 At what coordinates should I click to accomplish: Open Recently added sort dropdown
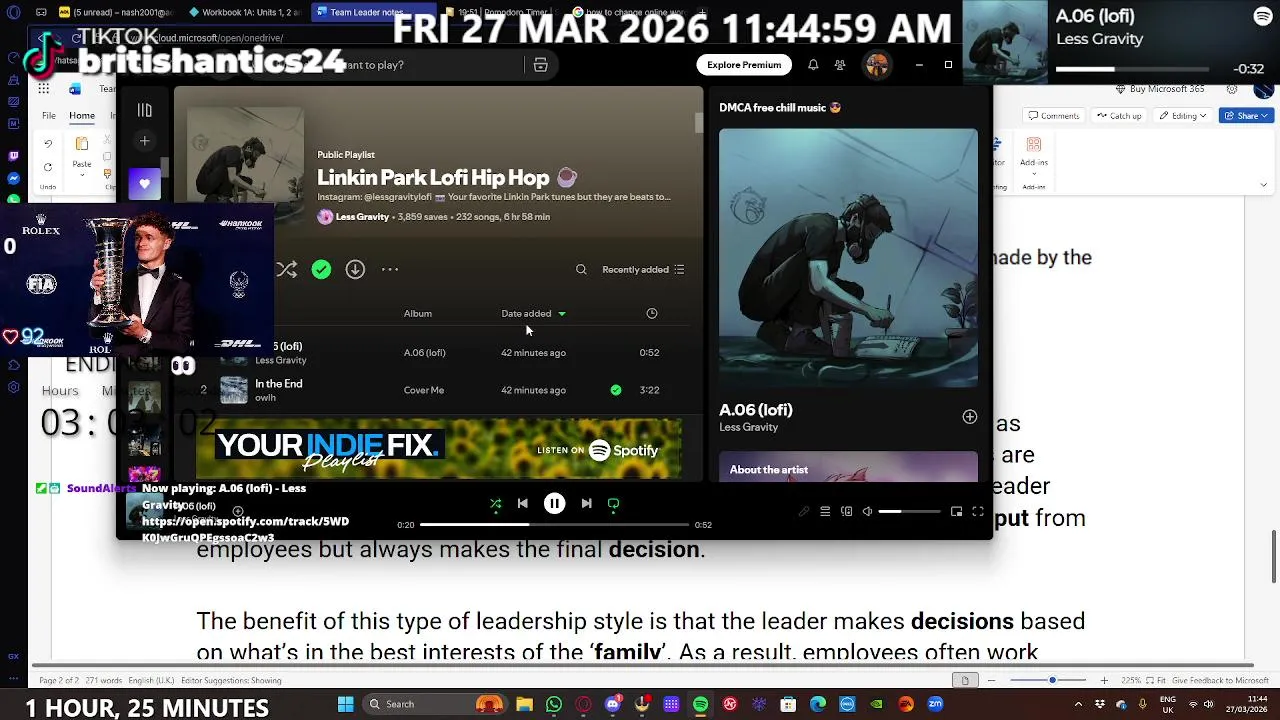[643, 269]
